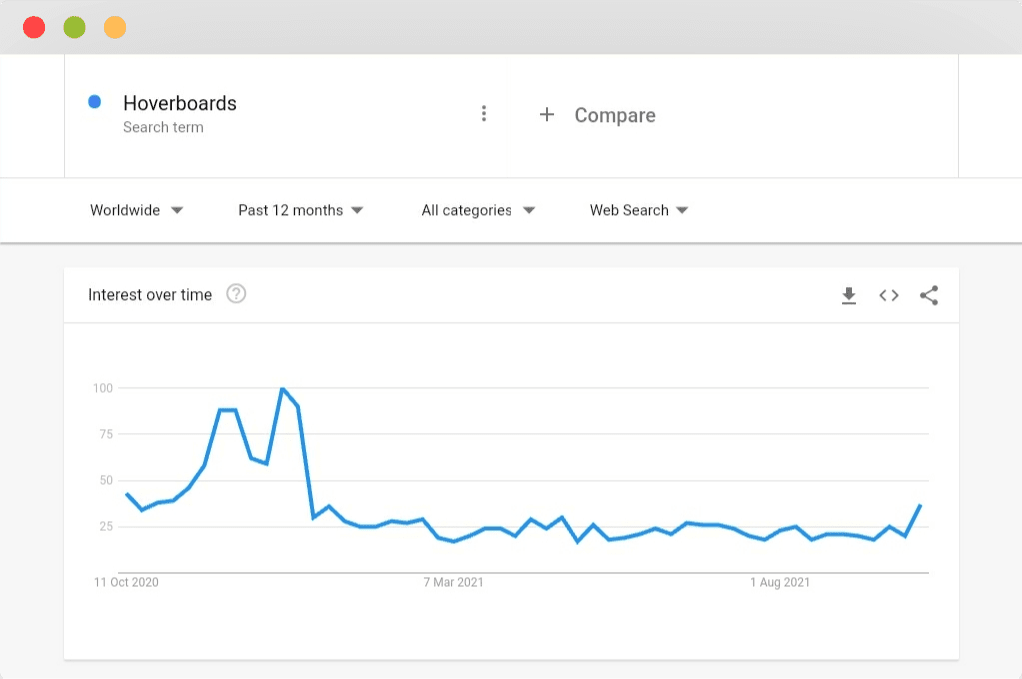Click the chart peak at 100
1022x679 pixels.
pyautogui.click(x=282, y=389)
